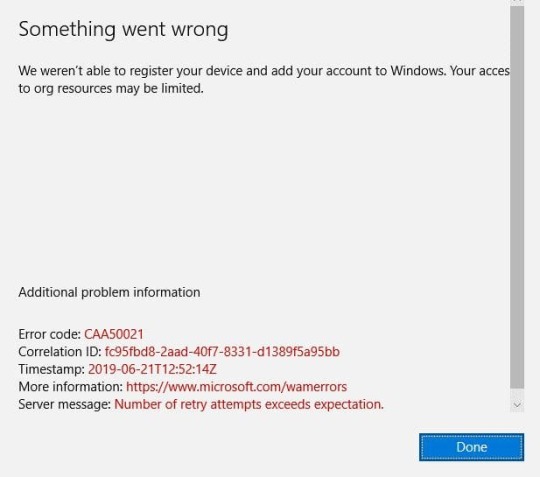Click the scroll down arrow
540x477 pixels.
pos(517,405)
